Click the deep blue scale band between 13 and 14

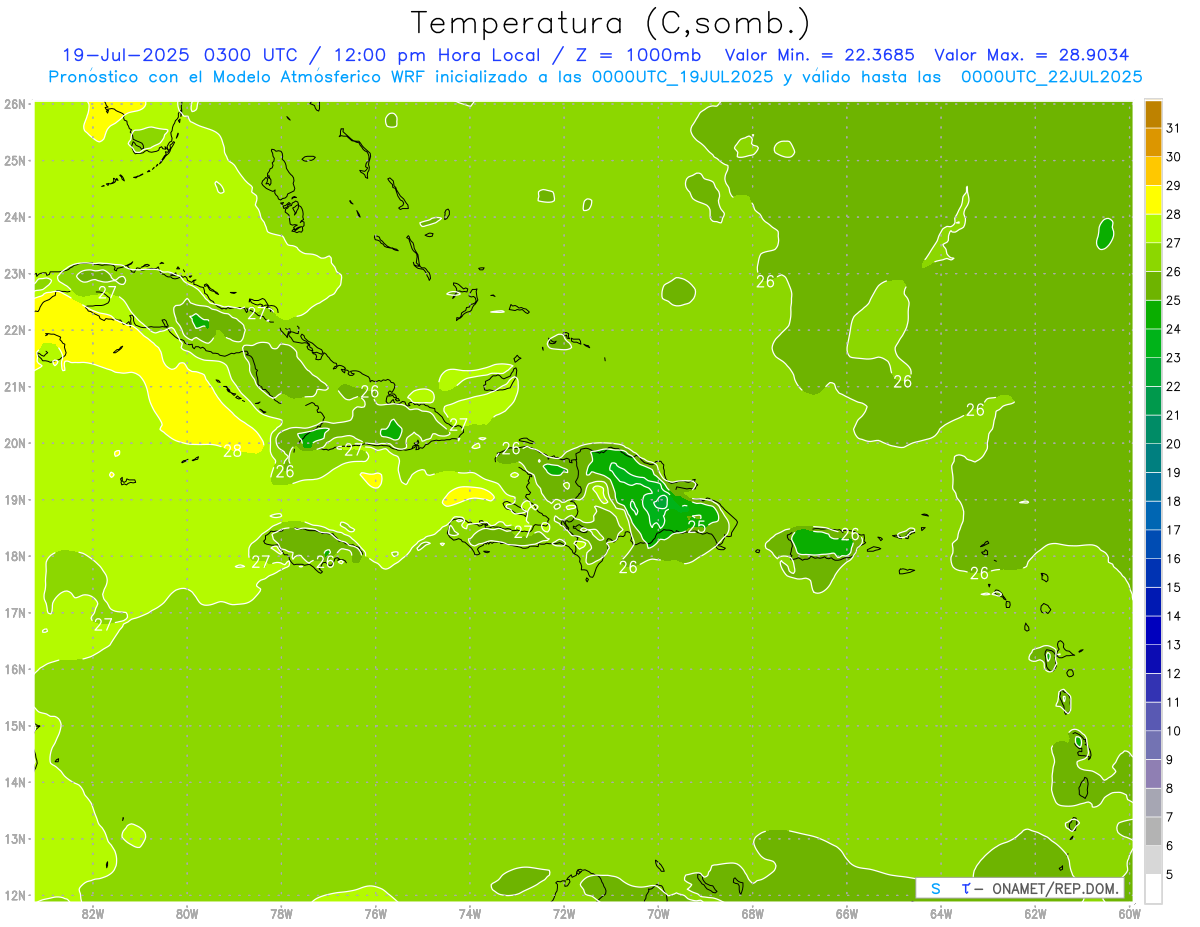point(1153,630)
